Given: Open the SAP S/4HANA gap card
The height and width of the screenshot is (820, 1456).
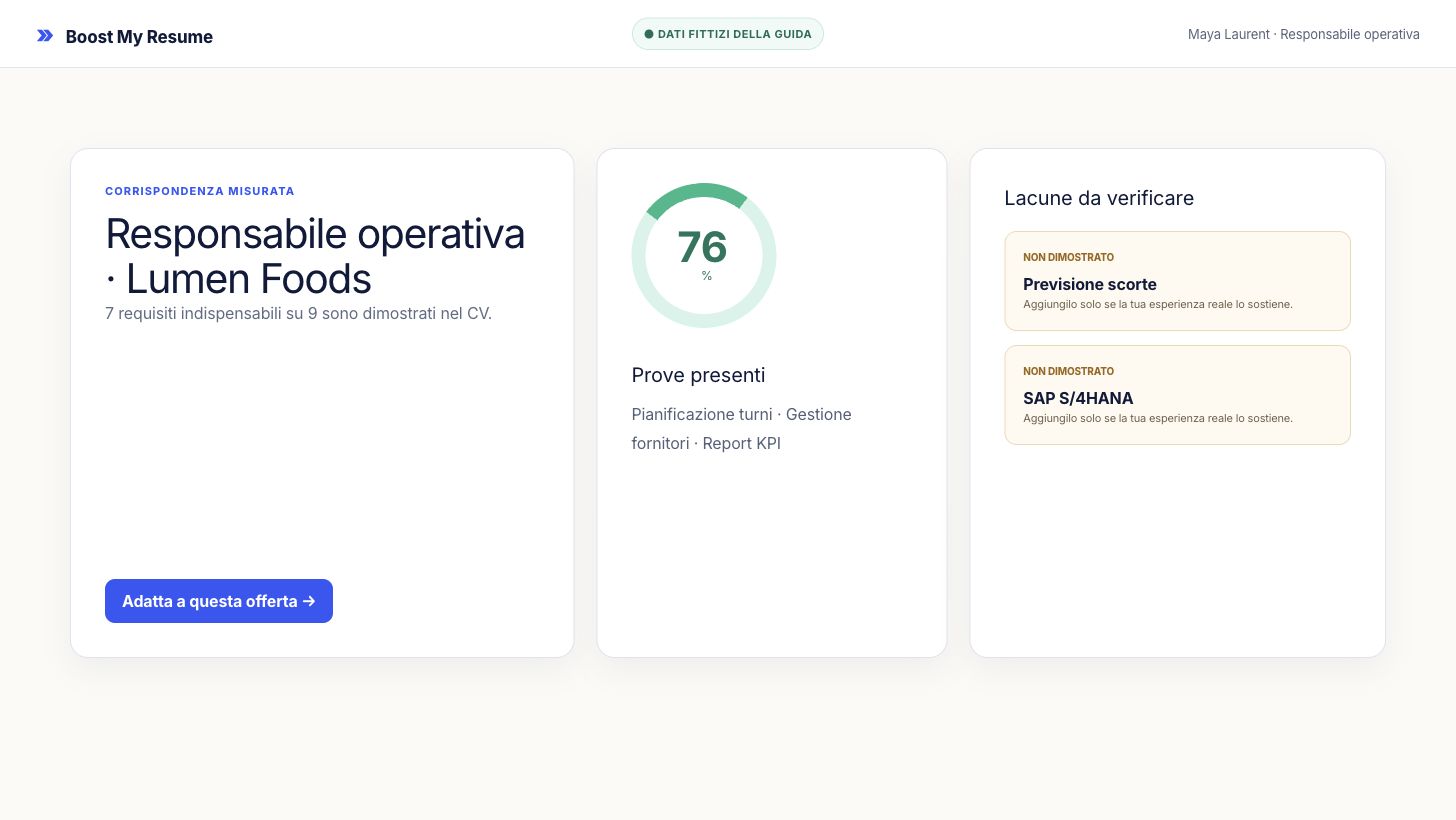Looking at the screenshot, I should [1177, 395].
